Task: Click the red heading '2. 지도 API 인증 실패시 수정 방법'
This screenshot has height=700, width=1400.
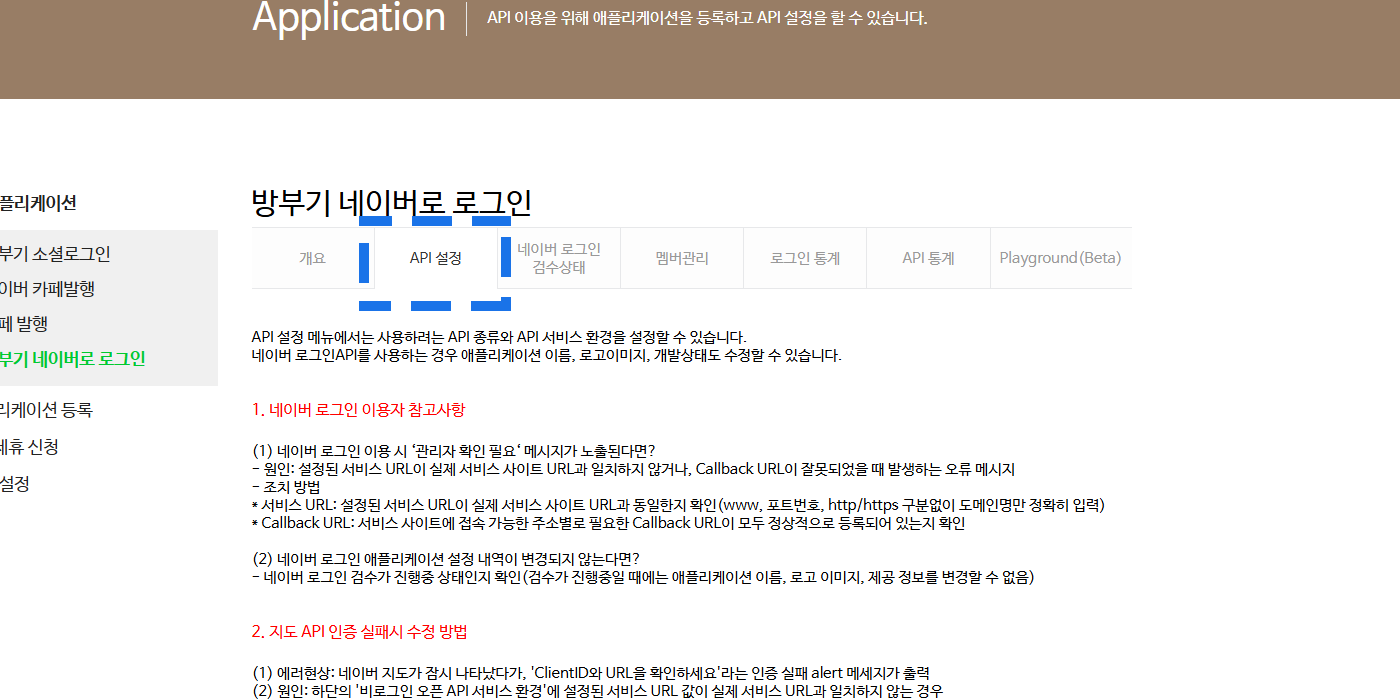Action: (359, 632)
